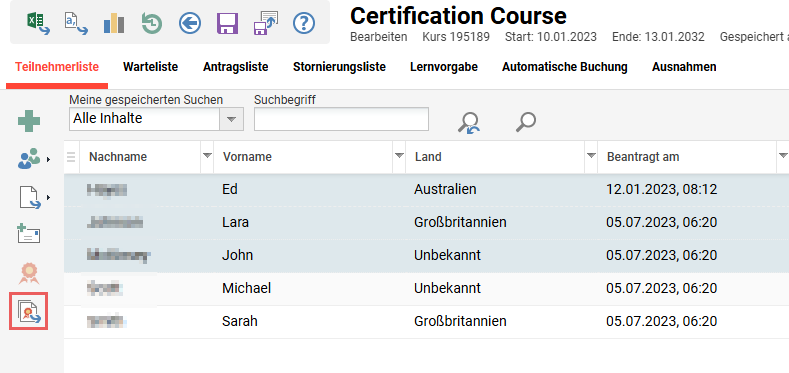Viewport: 789px width, 373px height.
Task: Open the Nachname column filter arrow
Action: click(x=207, y=156)
